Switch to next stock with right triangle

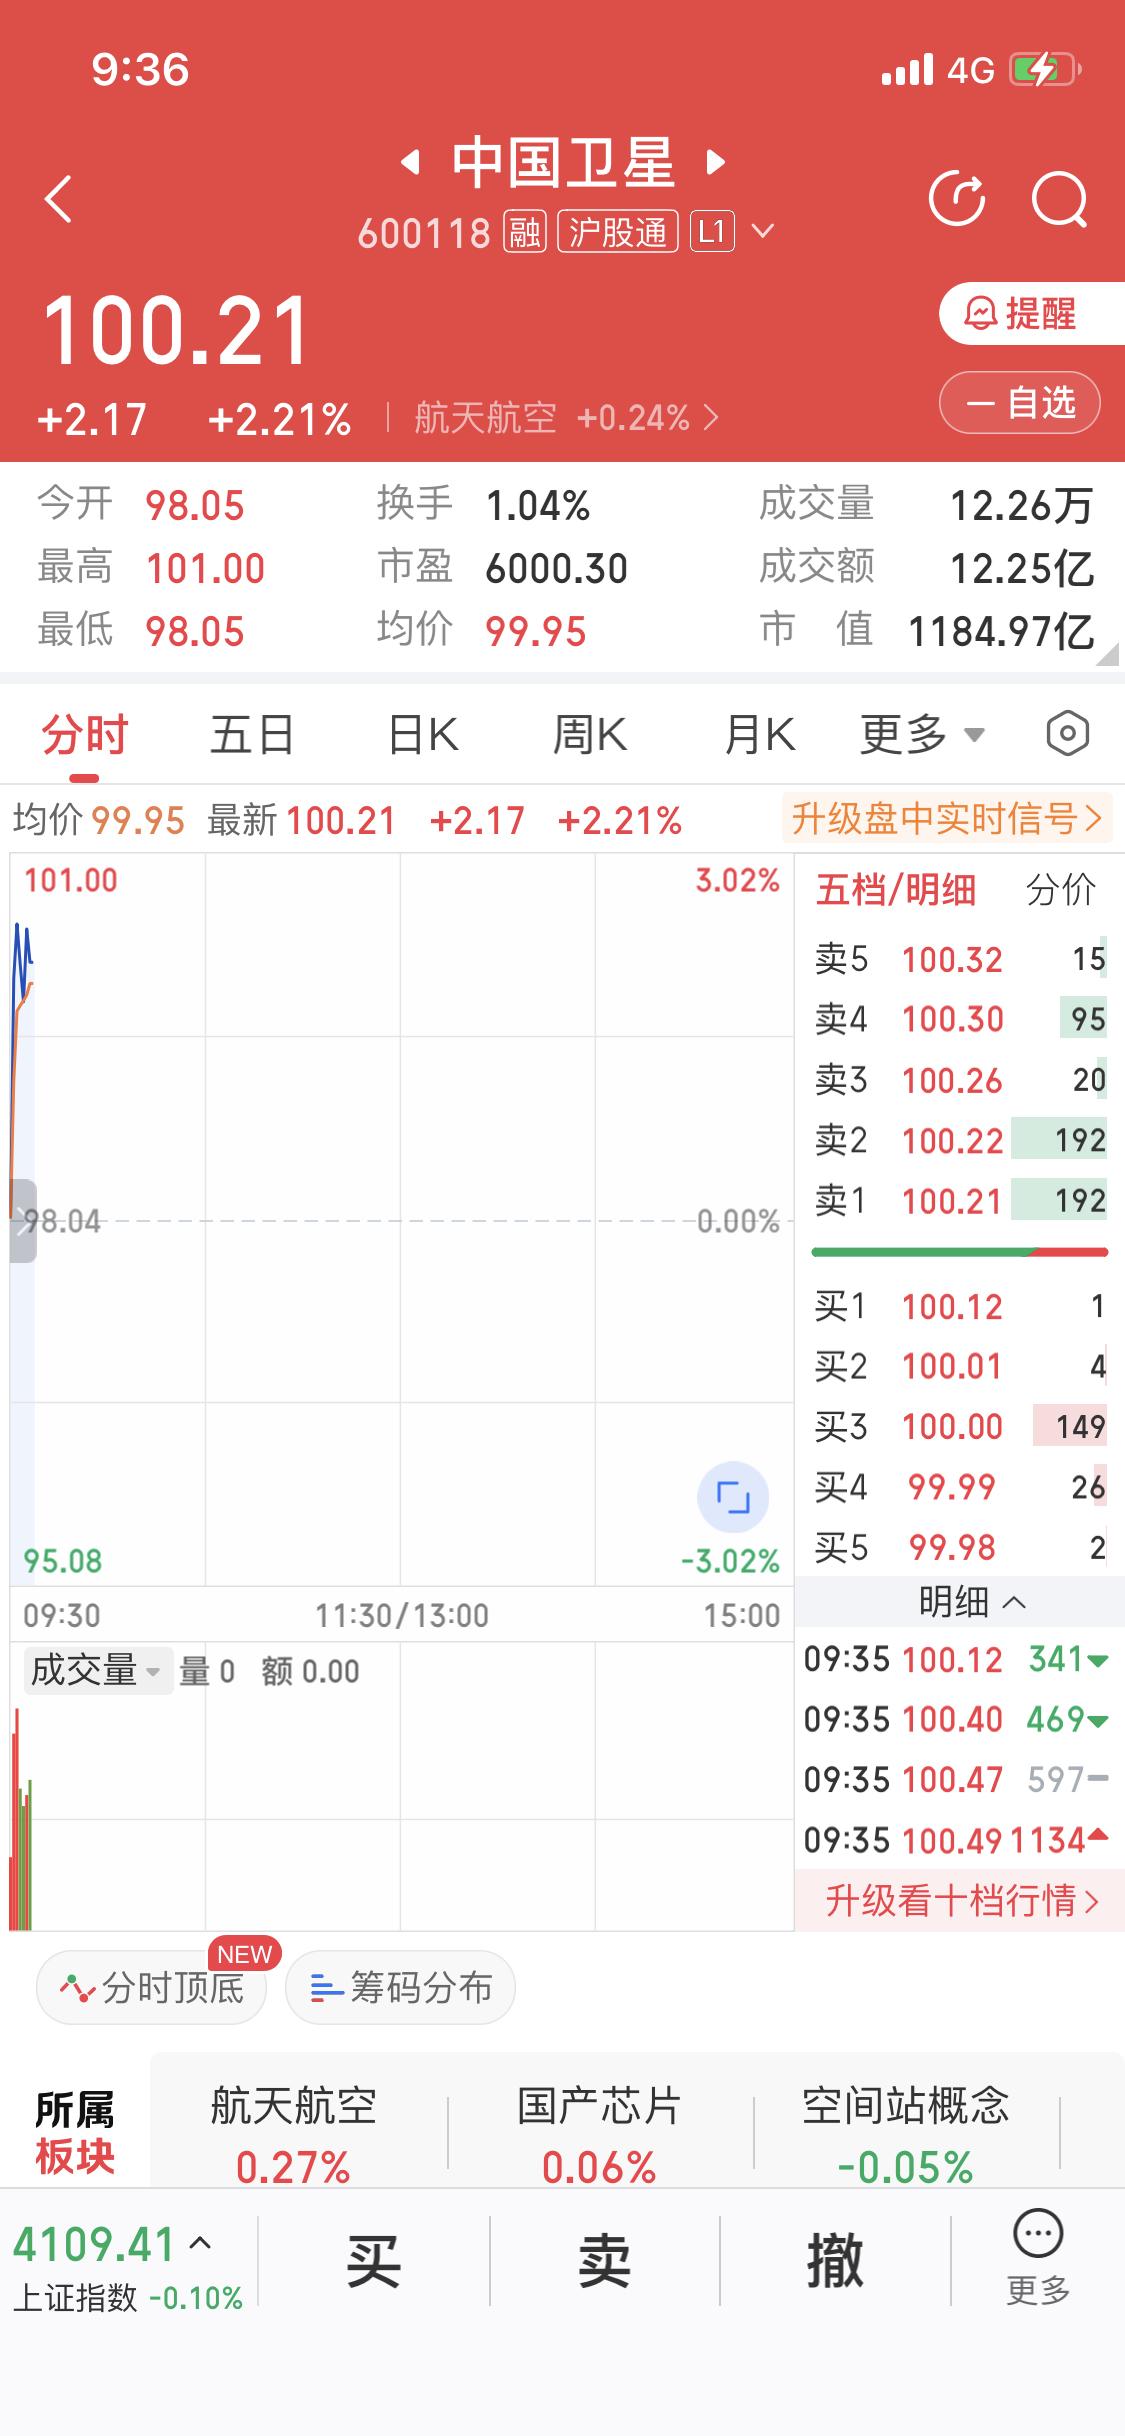[716, 162]
